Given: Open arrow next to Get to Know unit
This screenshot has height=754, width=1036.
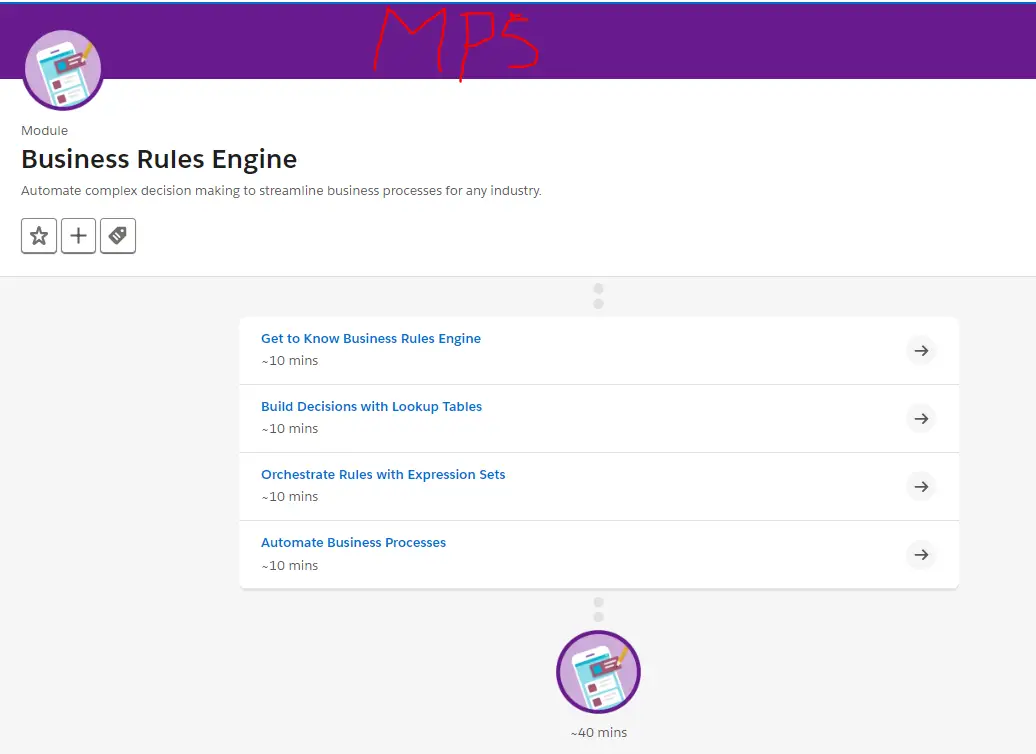Looking at the screenshot, I should 921,351.
